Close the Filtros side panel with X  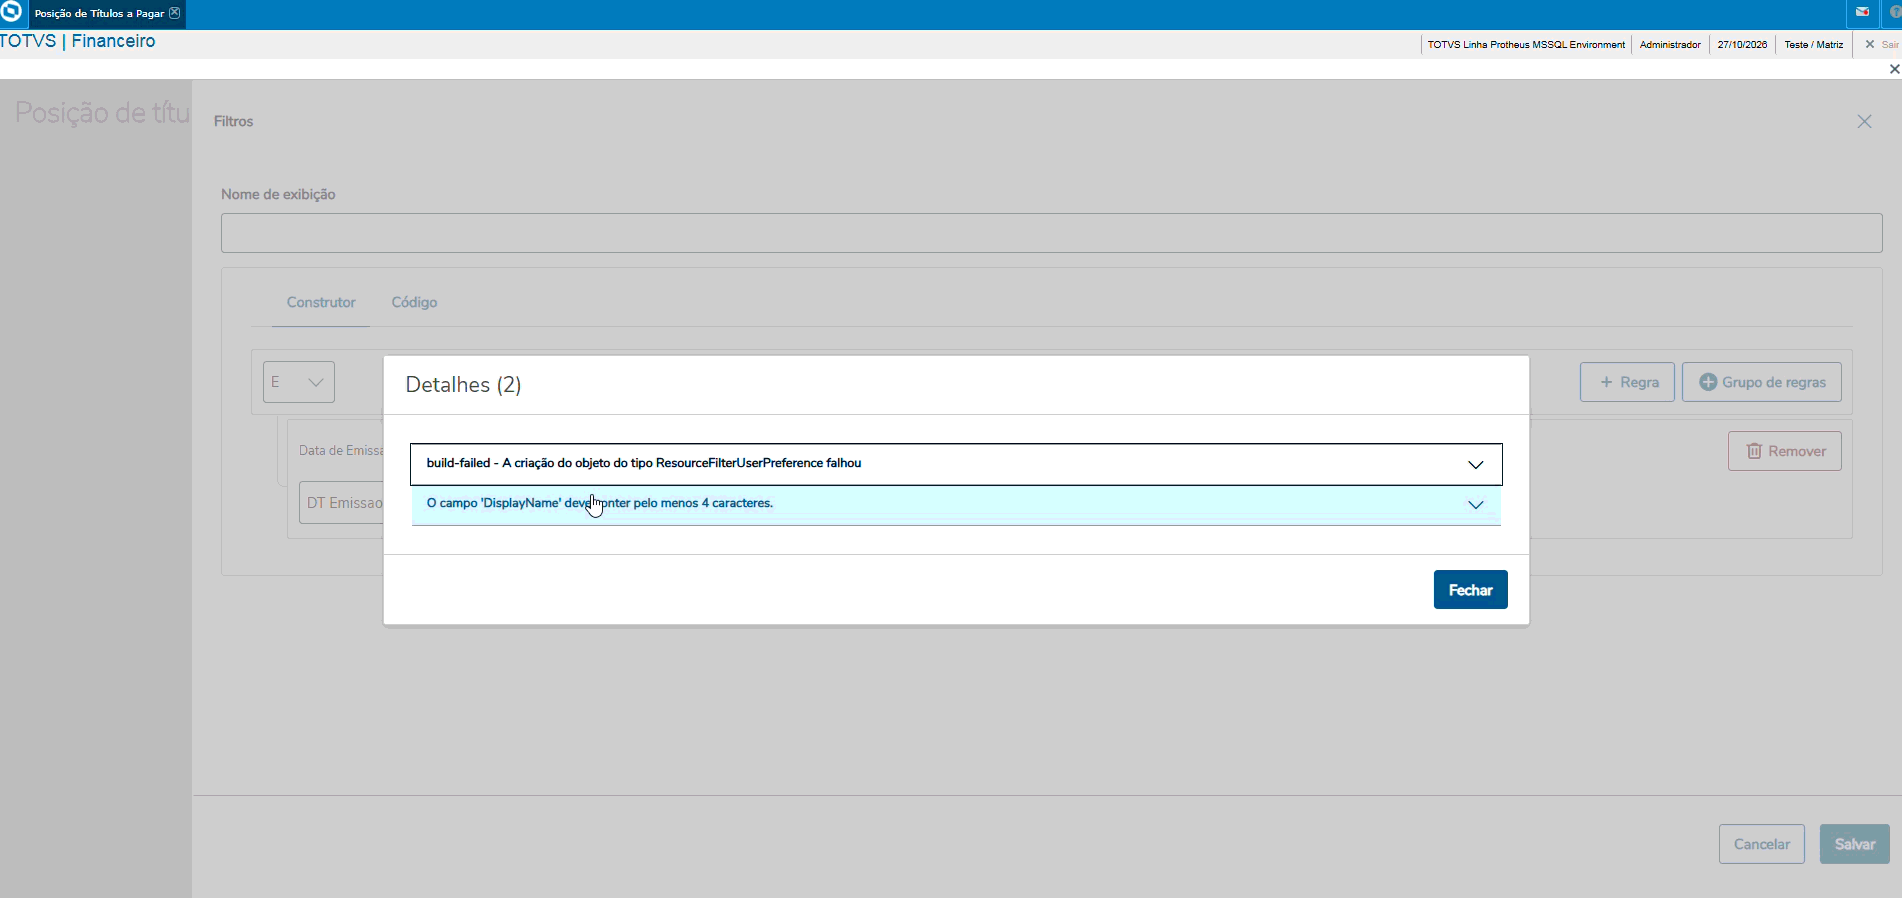[1864, 121]
